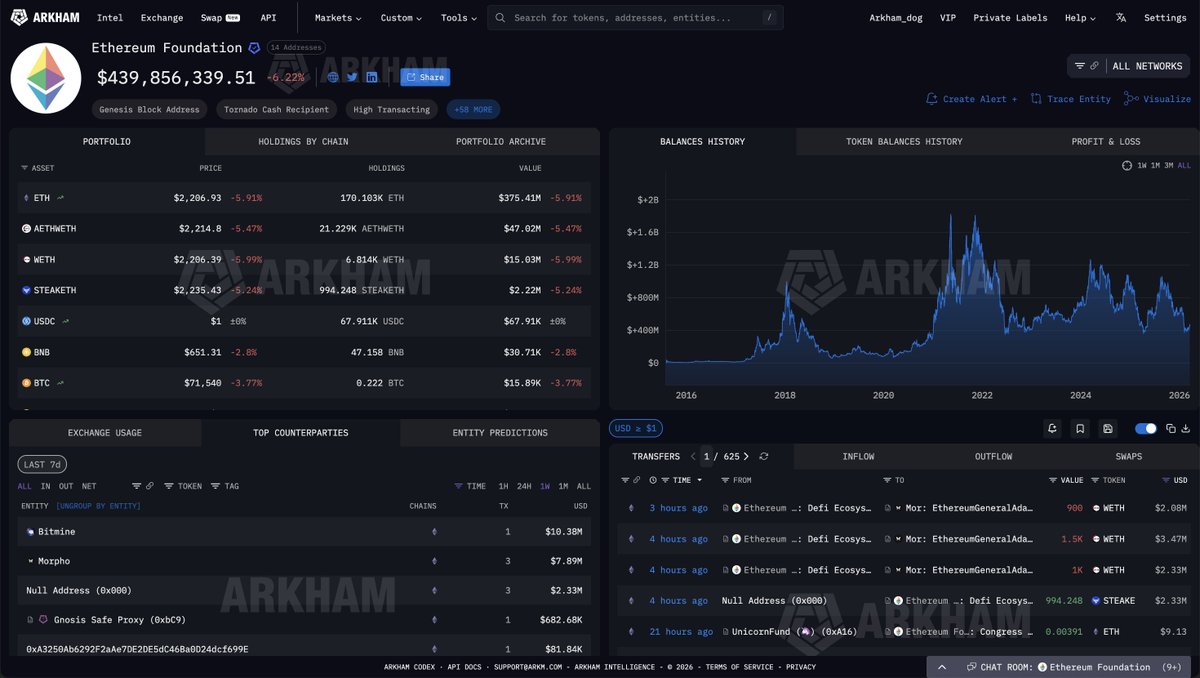The height and width of the screenshot is (678, 1200).
Task: Flip the blue toggle switch above the transfers table
Action: point(1144,428)
